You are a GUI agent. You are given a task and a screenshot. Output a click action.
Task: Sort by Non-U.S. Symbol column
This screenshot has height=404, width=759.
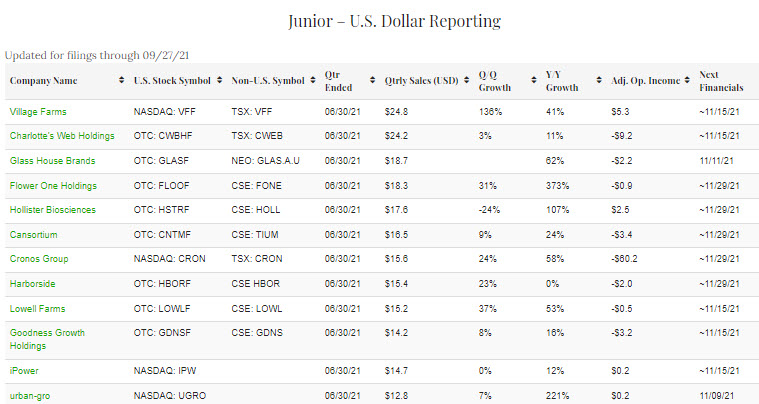point(268,81)
